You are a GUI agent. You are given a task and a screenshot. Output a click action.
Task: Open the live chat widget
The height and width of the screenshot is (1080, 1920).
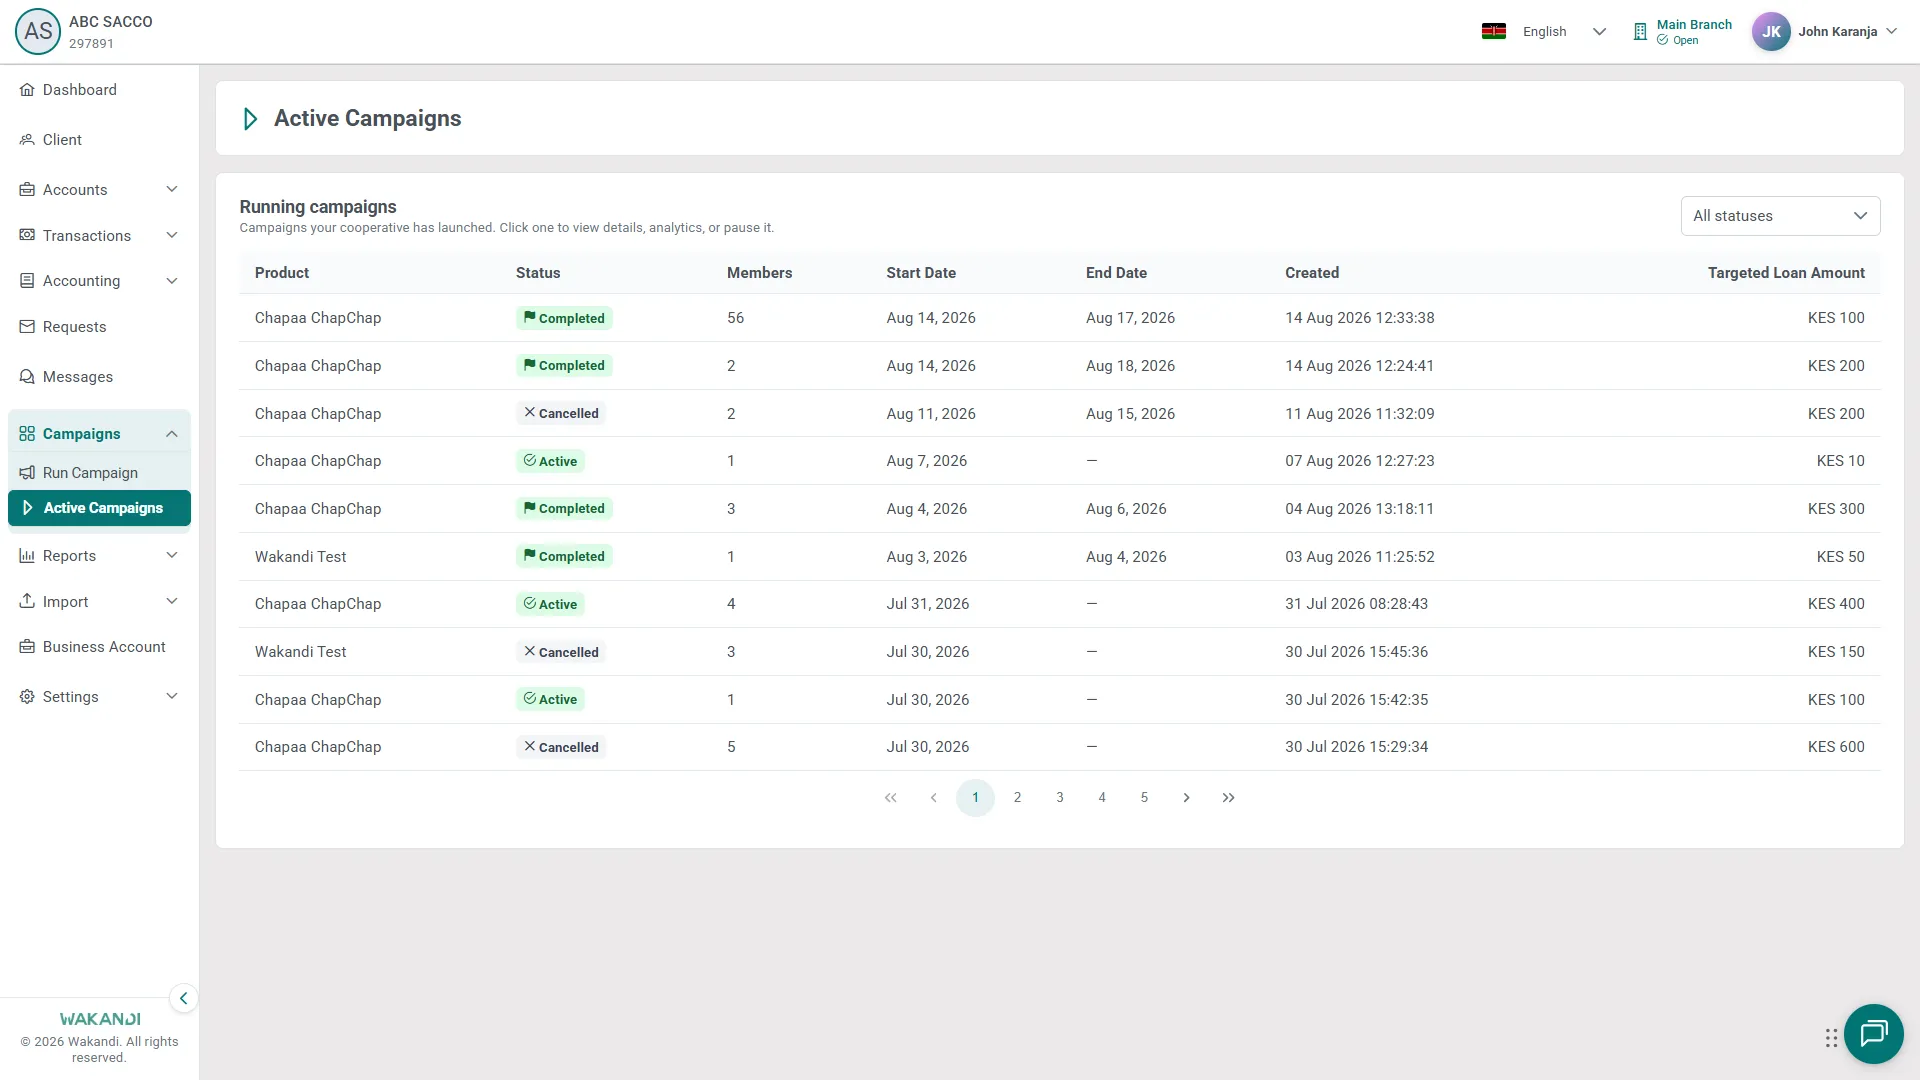[1873, 1033]
